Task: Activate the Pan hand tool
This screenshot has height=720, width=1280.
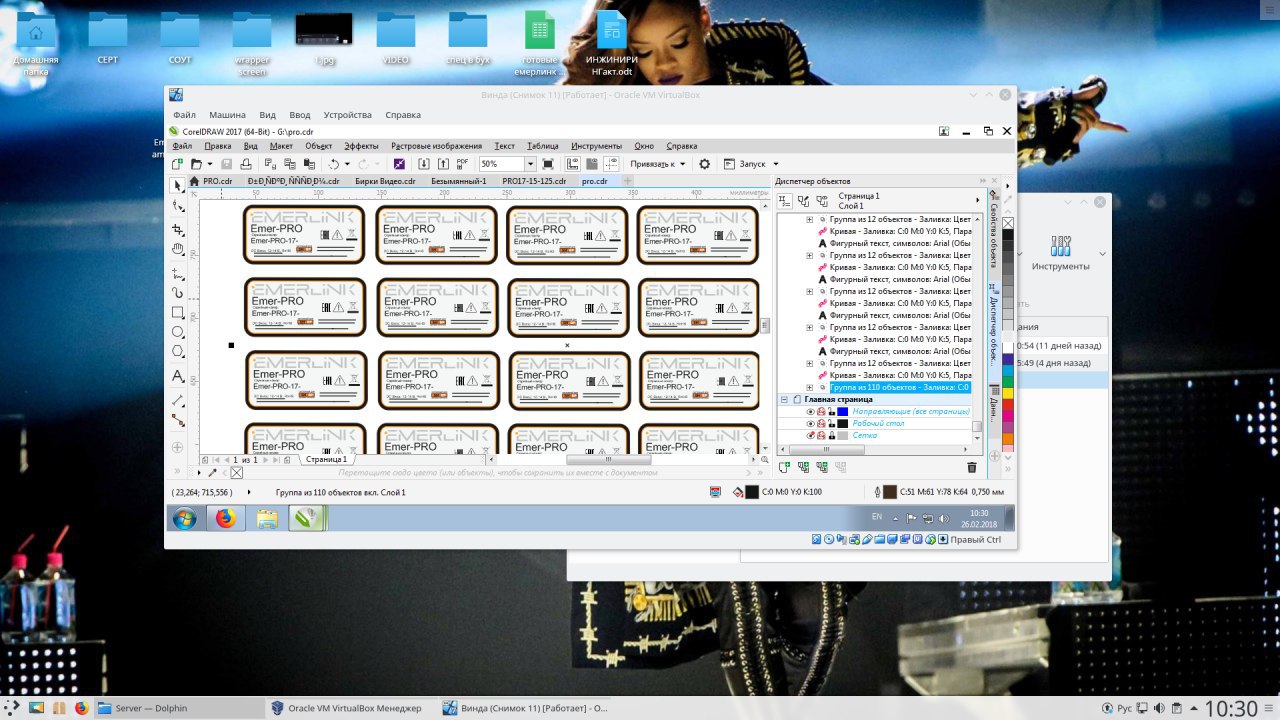Action: click(178, 249)
